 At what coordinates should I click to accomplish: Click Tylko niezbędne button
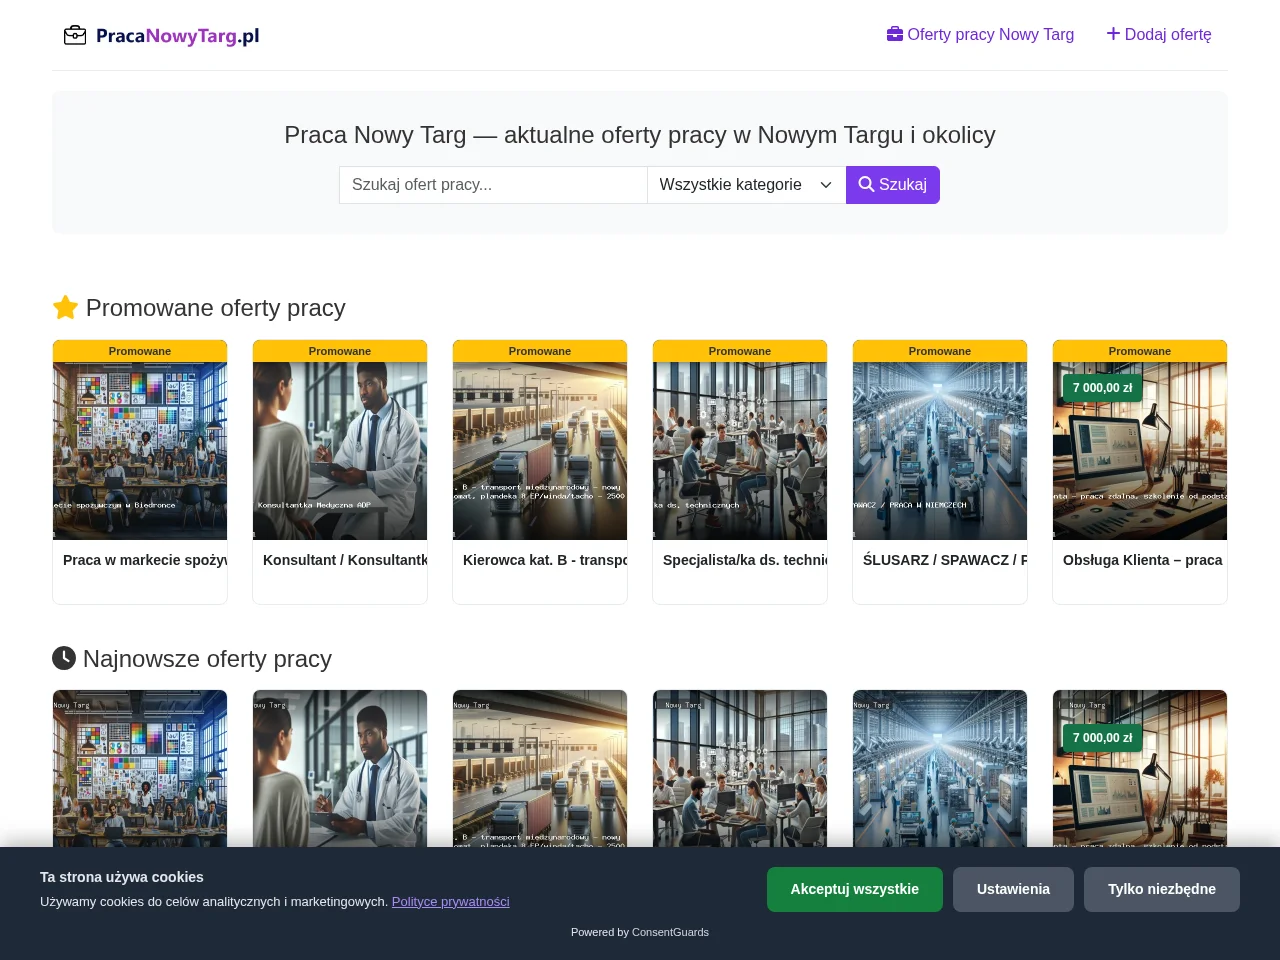(x=1162, y=889)
